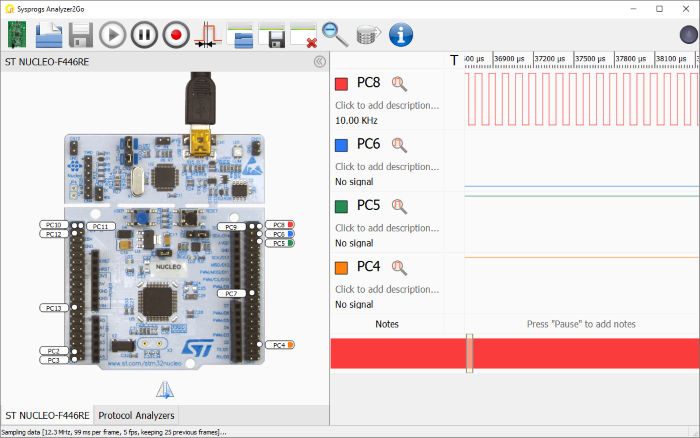Enable the PC11 pin on the board
The image size is (700, 438).
(x=101, y=227)
